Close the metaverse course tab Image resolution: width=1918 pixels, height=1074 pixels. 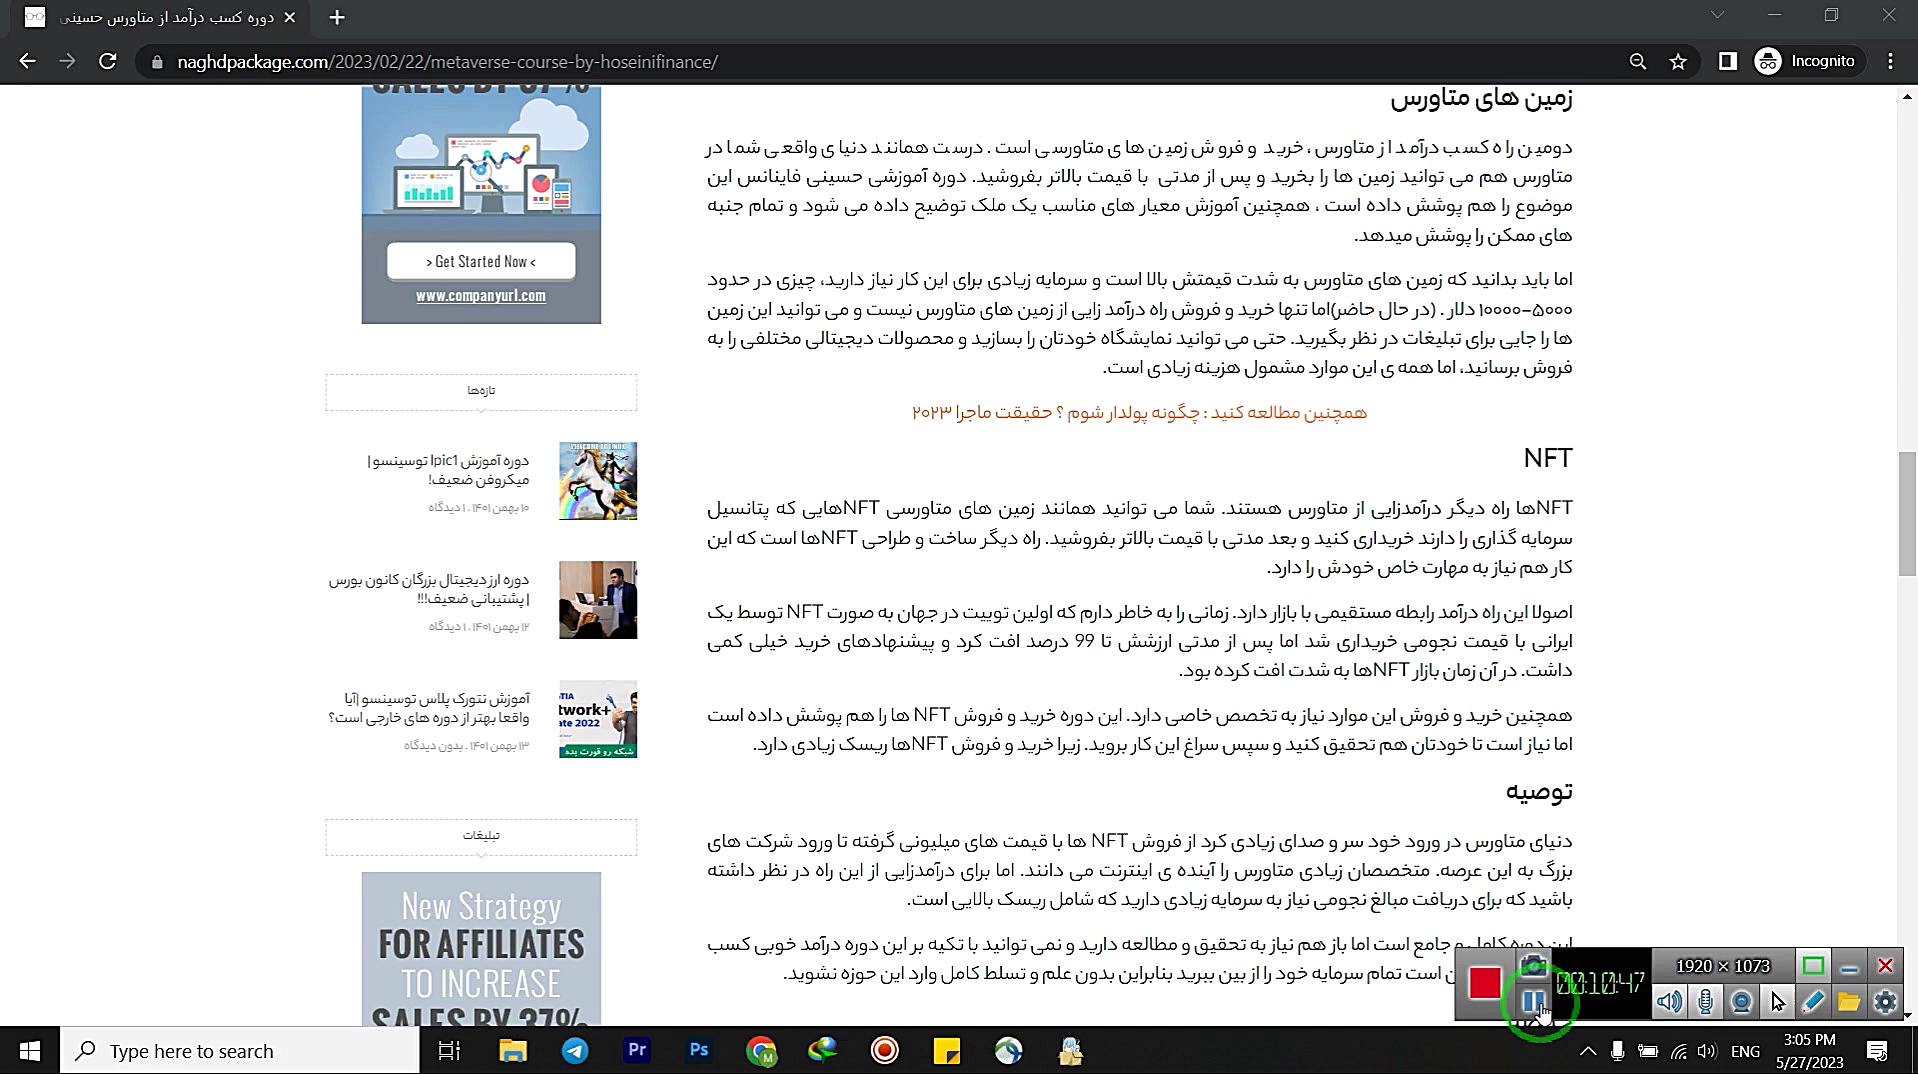(290, 17)
